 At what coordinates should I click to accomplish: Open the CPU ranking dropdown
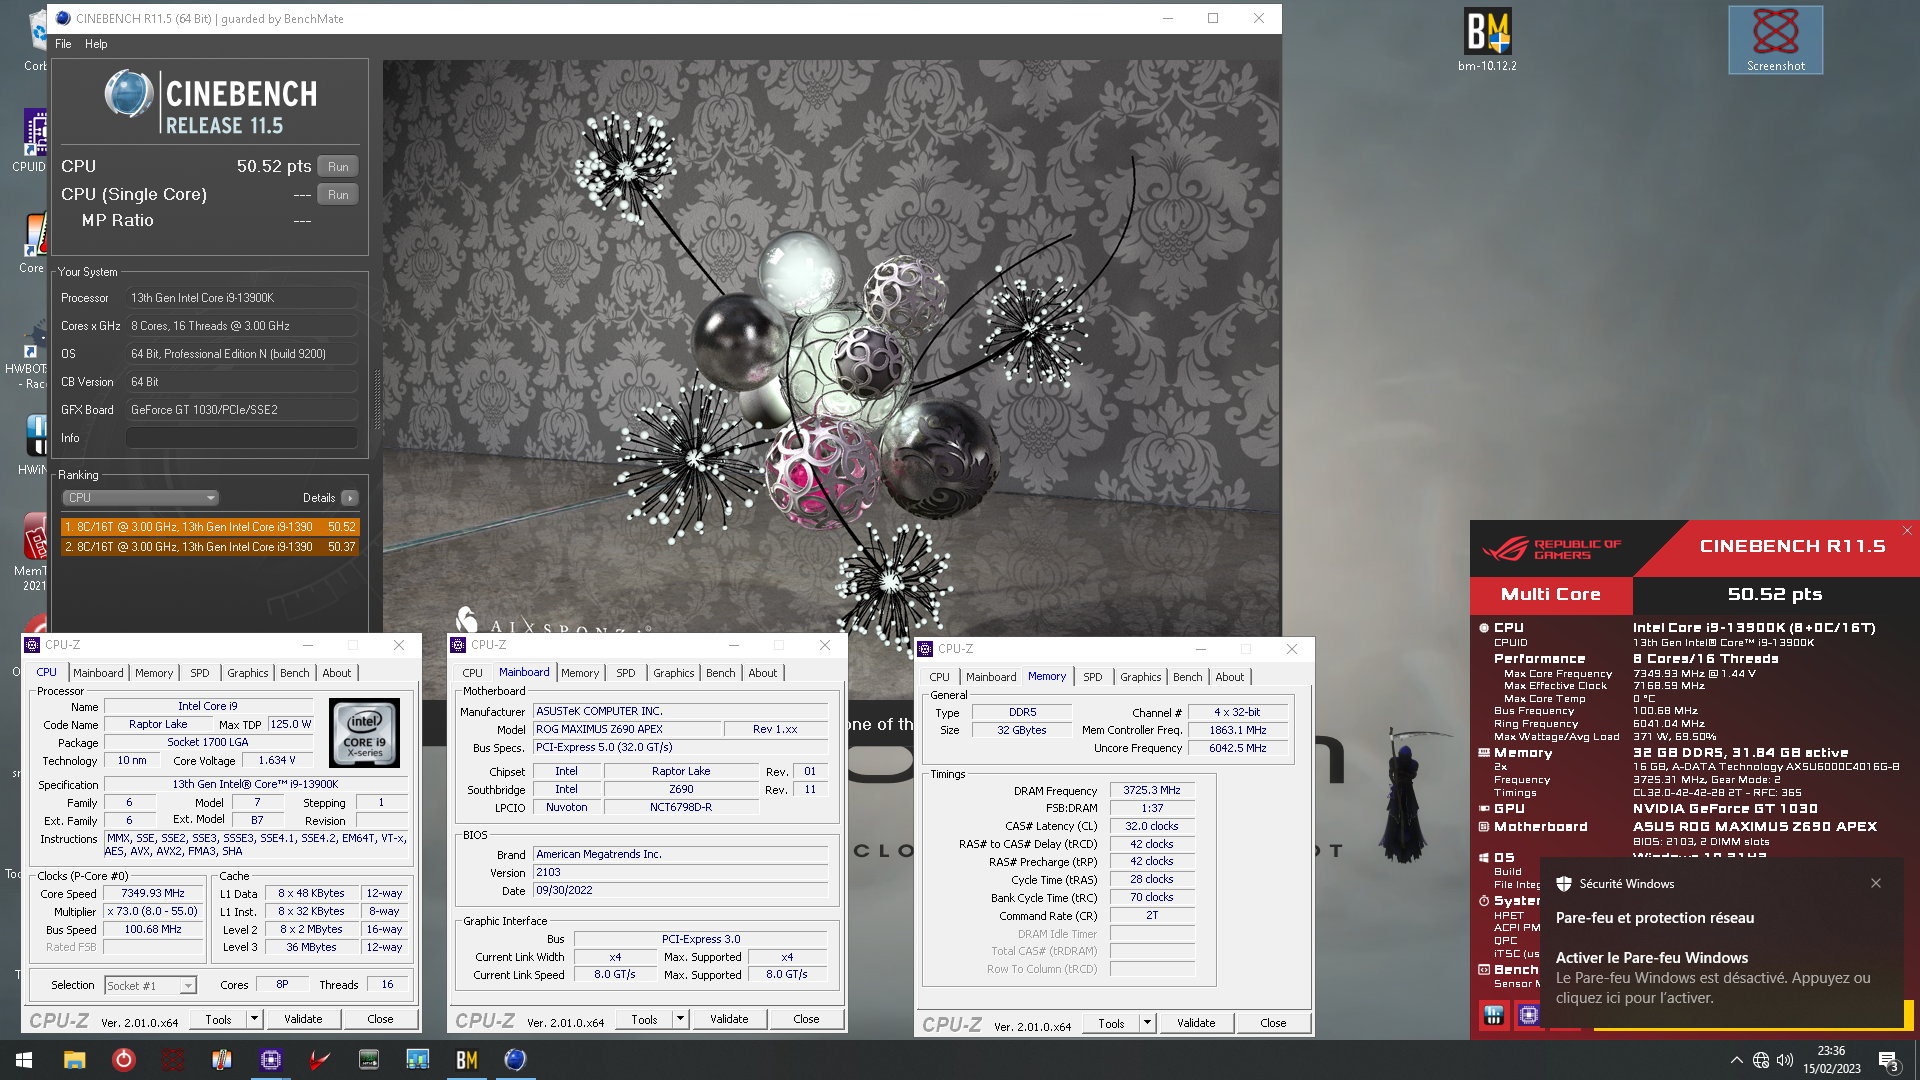click(x=140, y=498)
